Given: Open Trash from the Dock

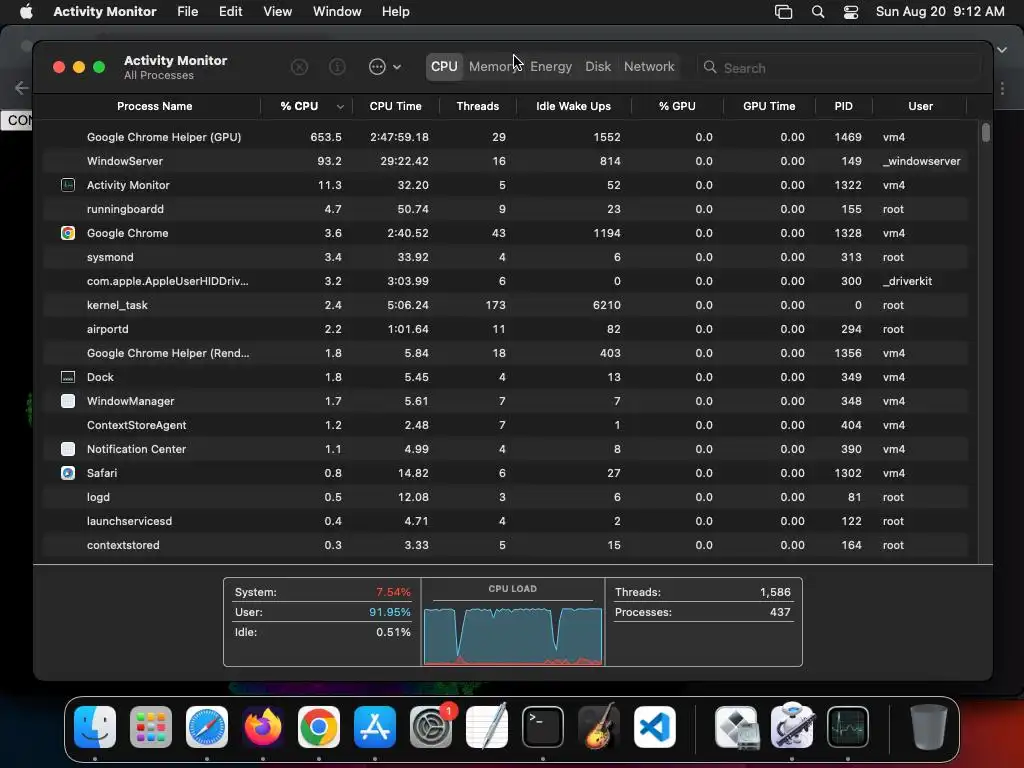Looking at the screenshot, I should click(929, 727).
